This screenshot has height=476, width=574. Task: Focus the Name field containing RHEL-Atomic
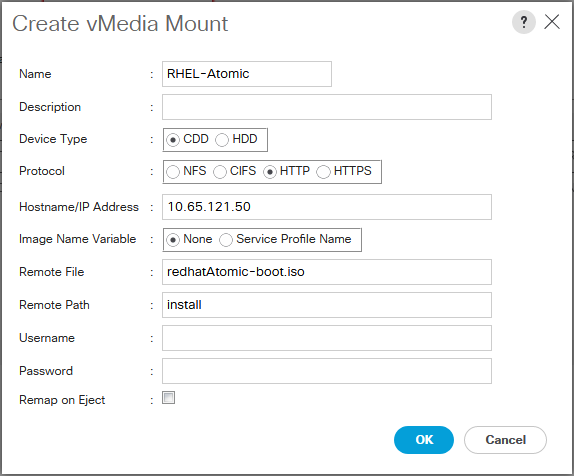(247, 74)
